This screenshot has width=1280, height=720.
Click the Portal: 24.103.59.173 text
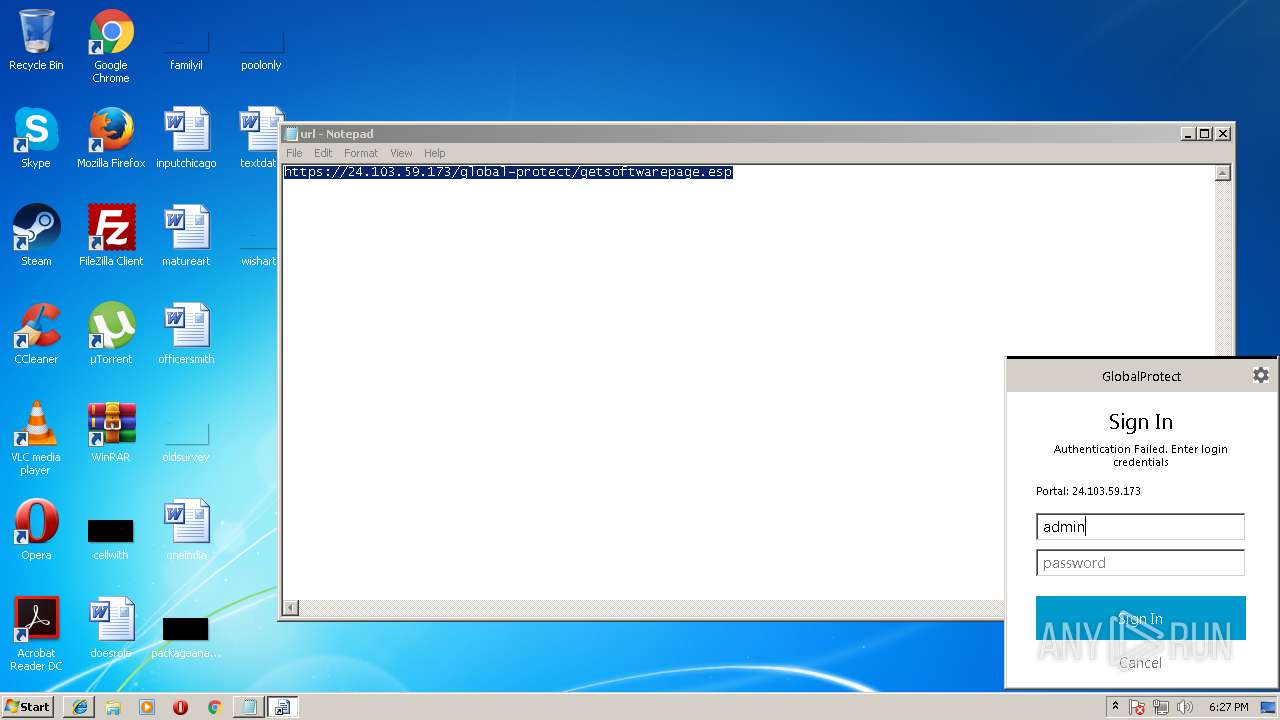coord(1088,491)
